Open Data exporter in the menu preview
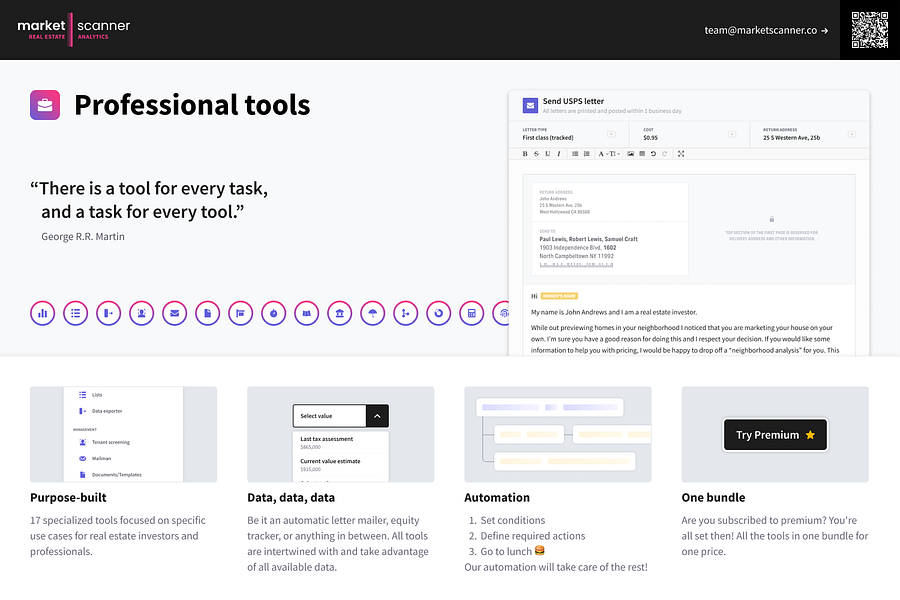This screenshot has width=900, height=600. pyautogui.click(x=100, y=411)
